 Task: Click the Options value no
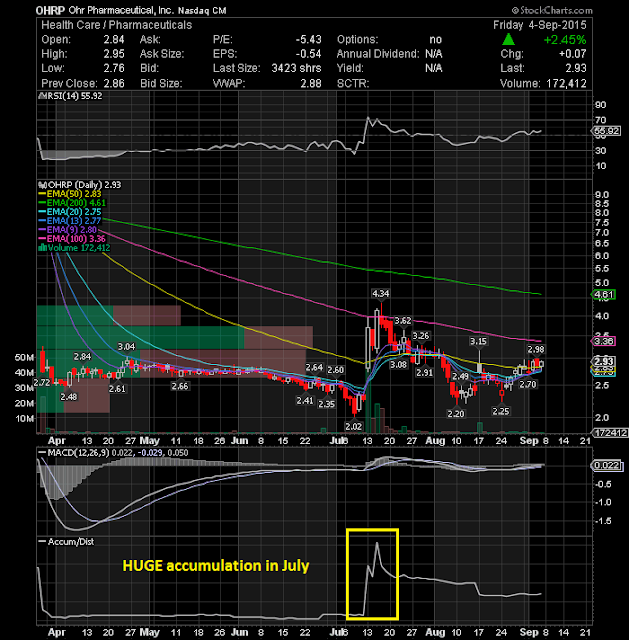pos(435,39)
